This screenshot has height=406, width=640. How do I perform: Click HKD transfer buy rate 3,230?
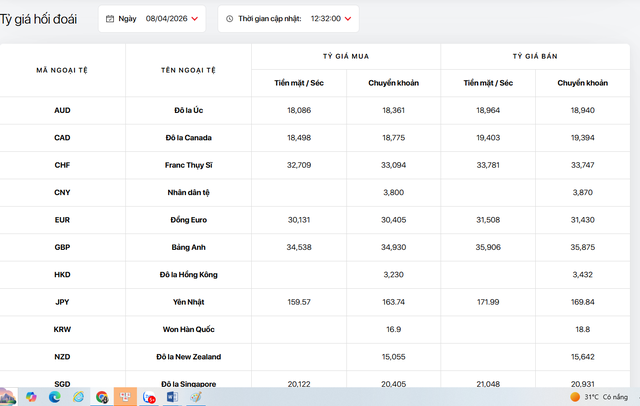tap(393, 275)
